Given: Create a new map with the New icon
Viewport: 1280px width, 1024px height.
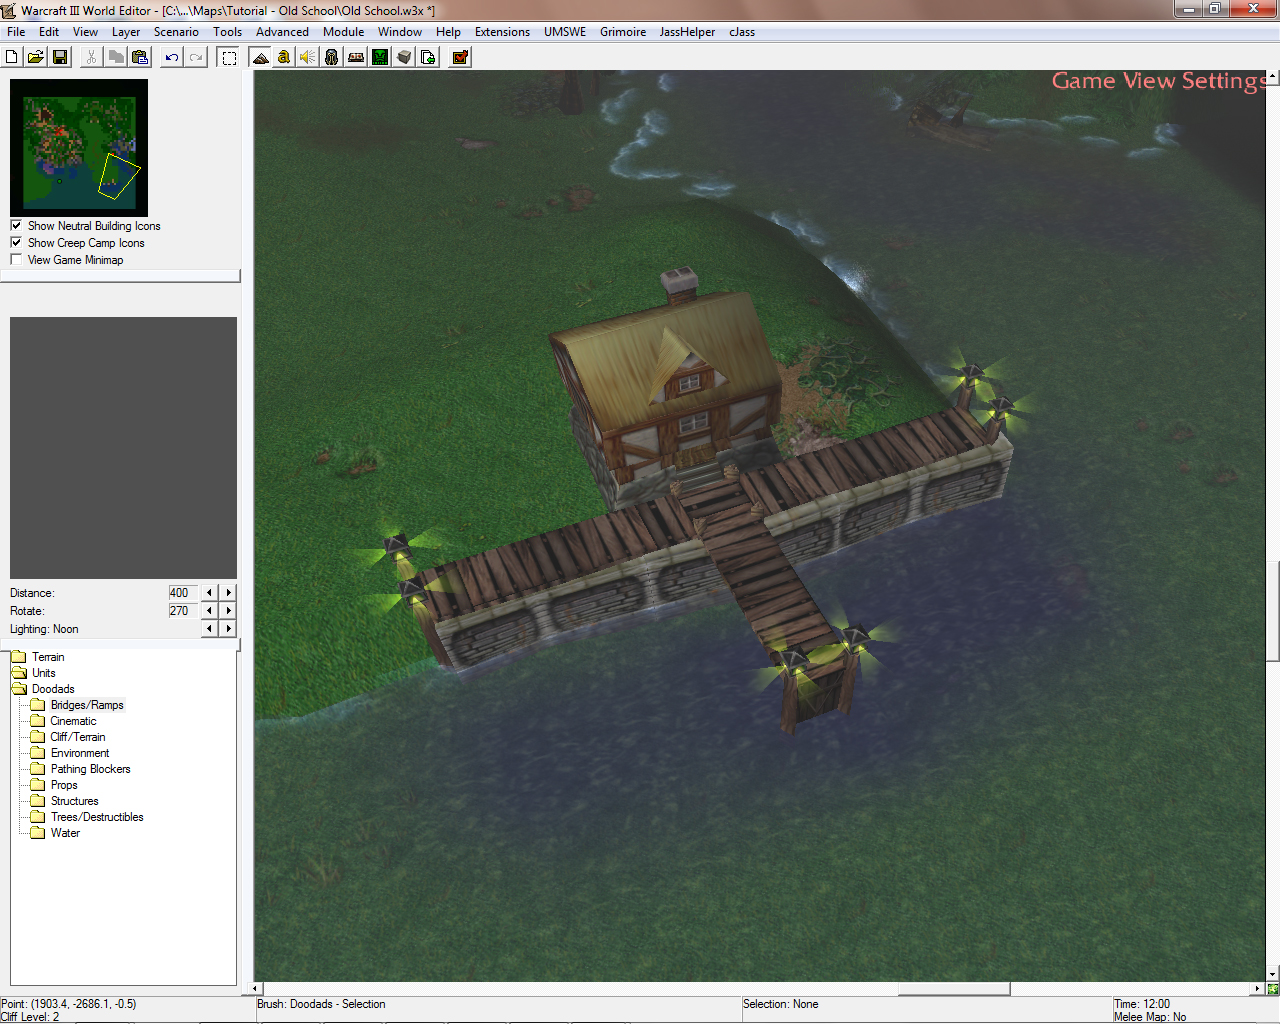Looking at the screenshot, I should click(12, 57).
